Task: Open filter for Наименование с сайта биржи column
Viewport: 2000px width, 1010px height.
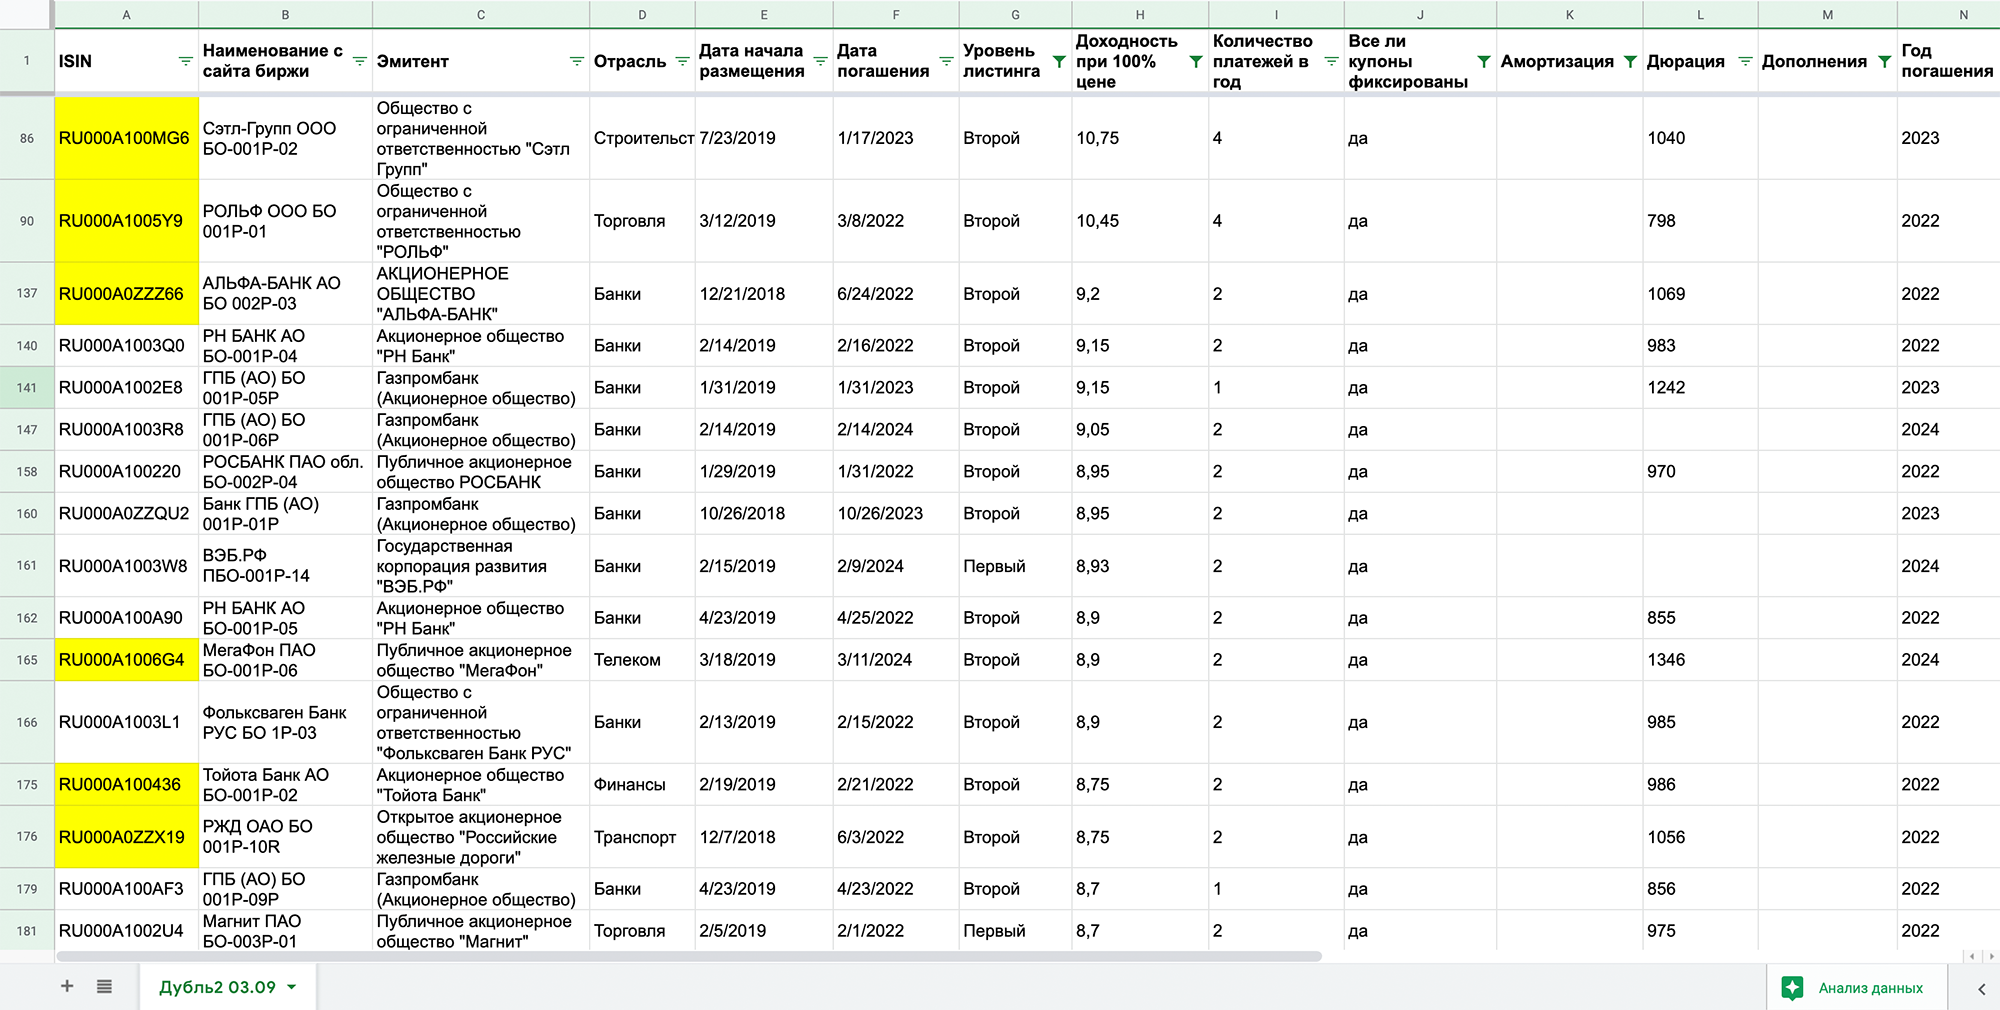Action: (x=360, y=61)
